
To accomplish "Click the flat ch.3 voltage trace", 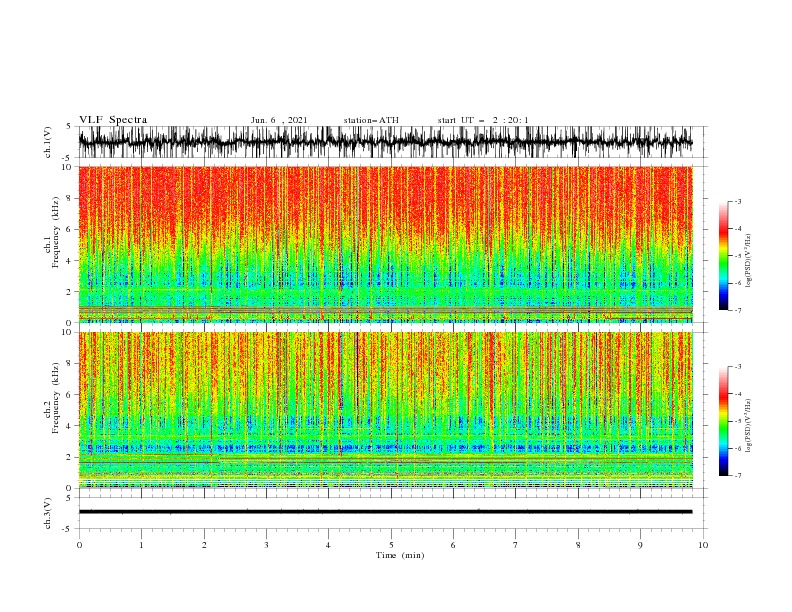I will [385, 512].
